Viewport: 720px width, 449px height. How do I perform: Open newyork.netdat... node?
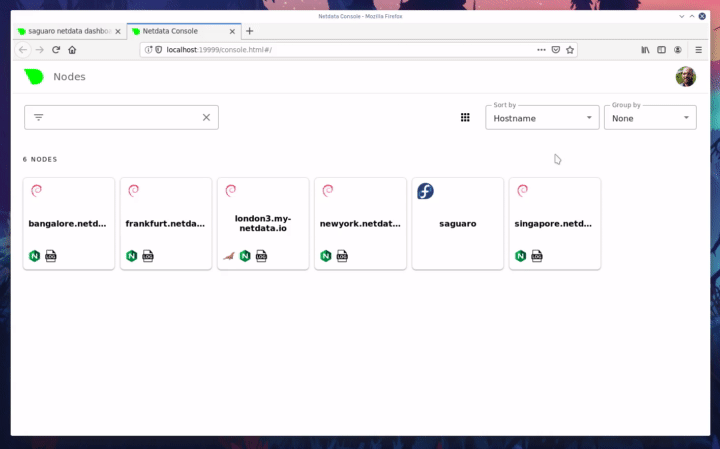pyautogui.click(x=360, y=224)
